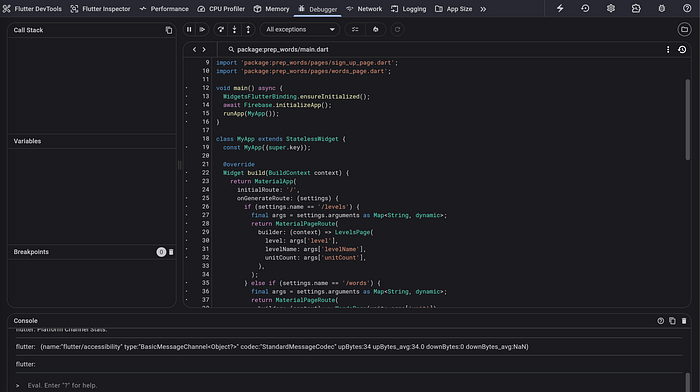Open console help icon
Viewport: 700px width, 392px height.
660,321
